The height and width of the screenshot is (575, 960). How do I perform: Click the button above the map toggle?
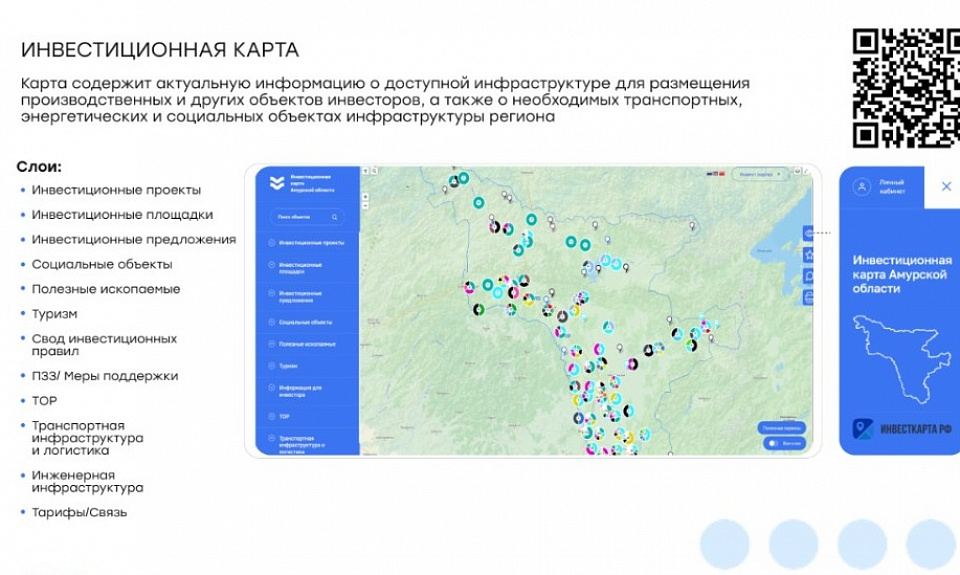780,427
